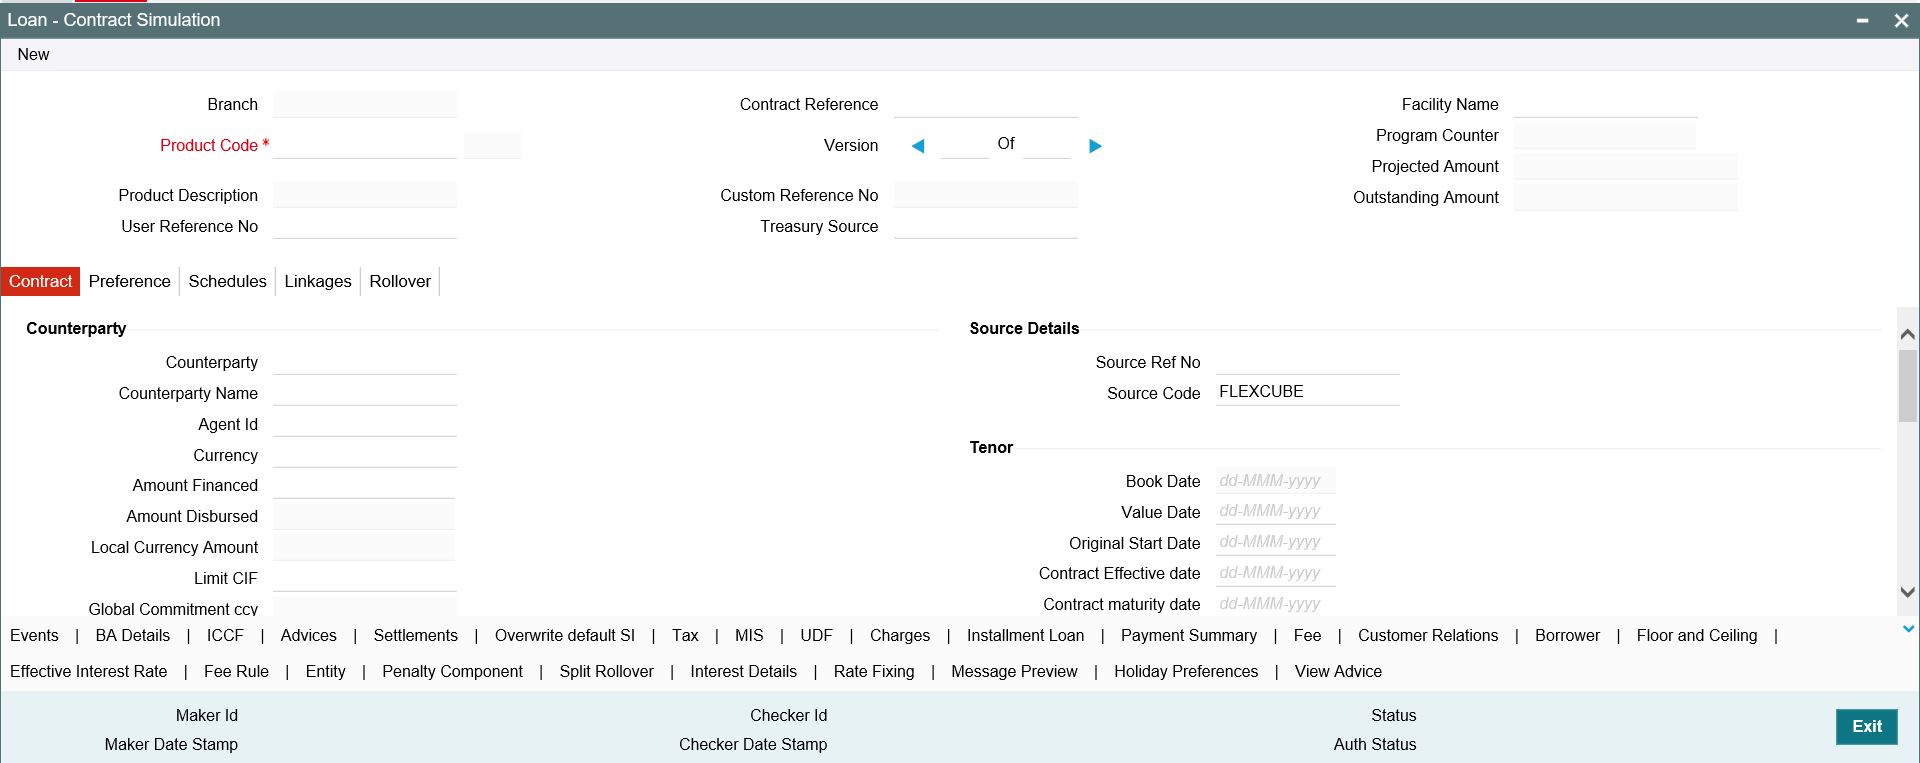Close the Loan Contract Simulation window

[1901, 21]
